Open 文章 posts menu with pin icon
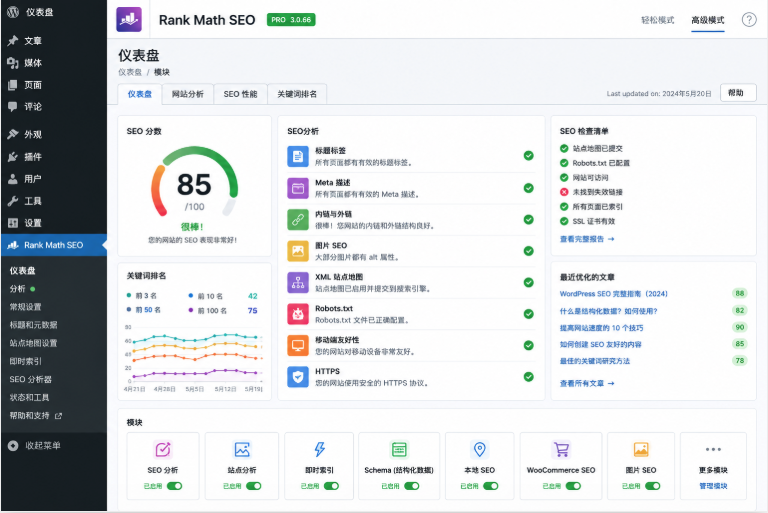The height and width of the screenshot is (513, 768). point(13,41)
